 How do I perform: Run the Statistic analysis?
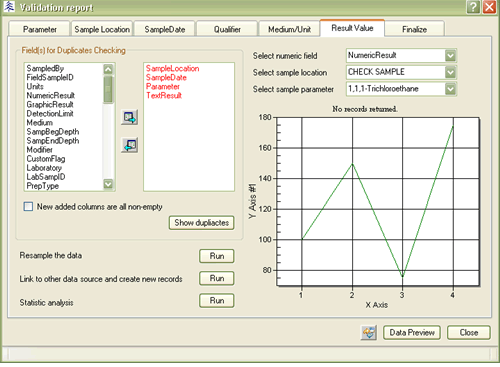pos(217,301)
